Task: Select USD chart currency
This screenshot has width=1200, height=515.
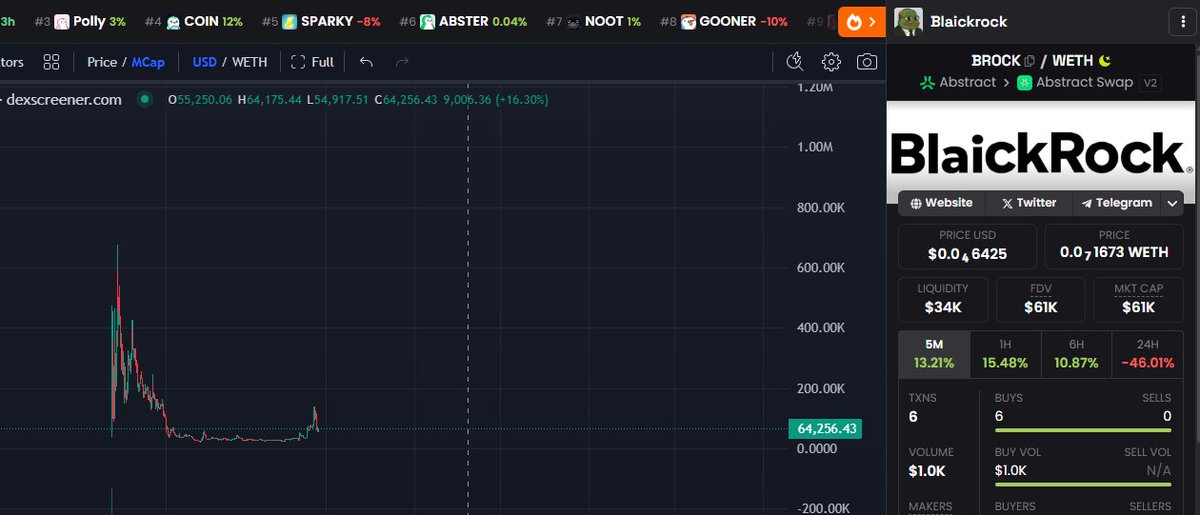Action: 205,62
